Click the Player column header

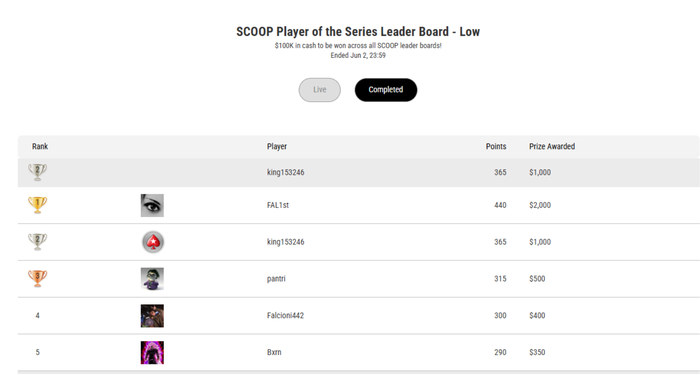click(277, 146)
